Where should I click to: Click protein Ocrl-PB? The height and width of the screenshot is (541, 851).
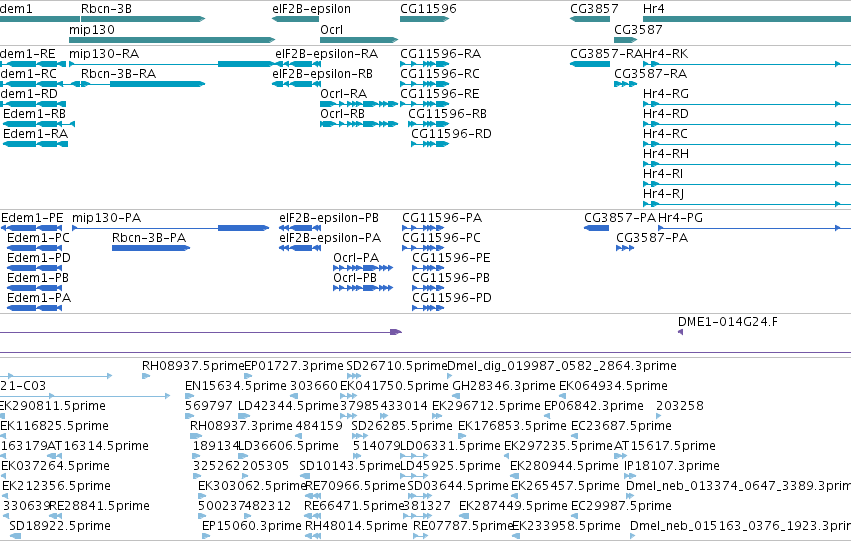[355, 278]
